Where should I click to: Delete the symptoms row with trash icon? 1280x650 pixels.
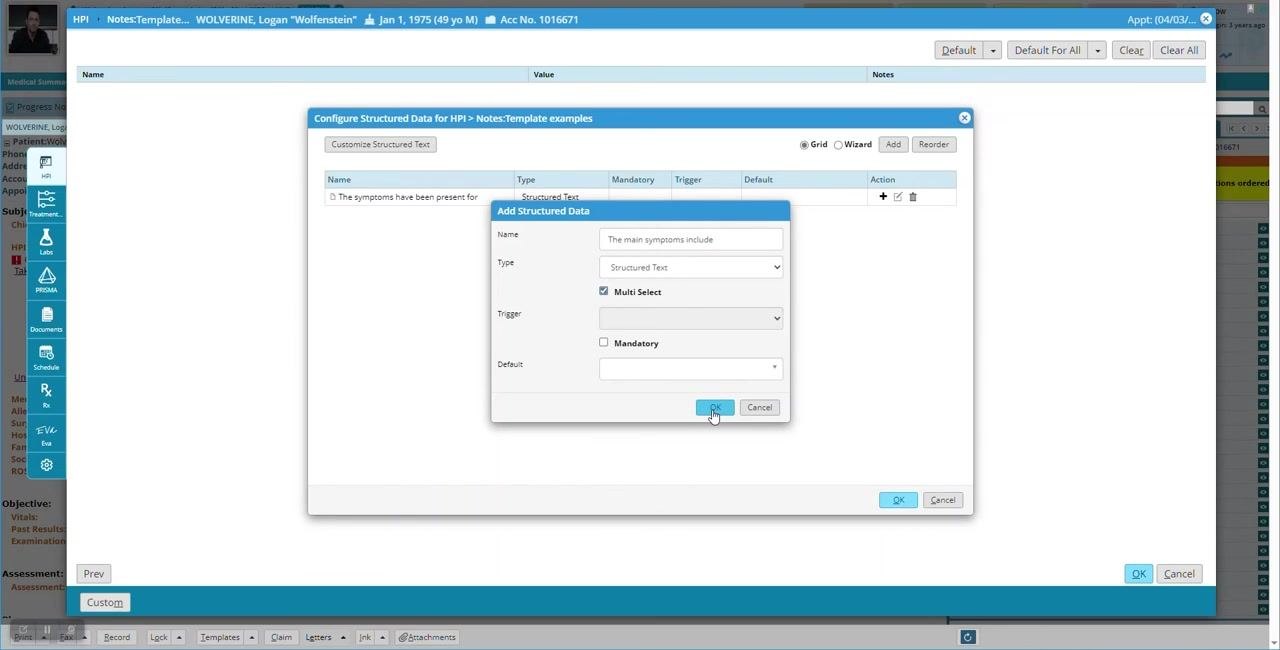click(x=913, y=197)
